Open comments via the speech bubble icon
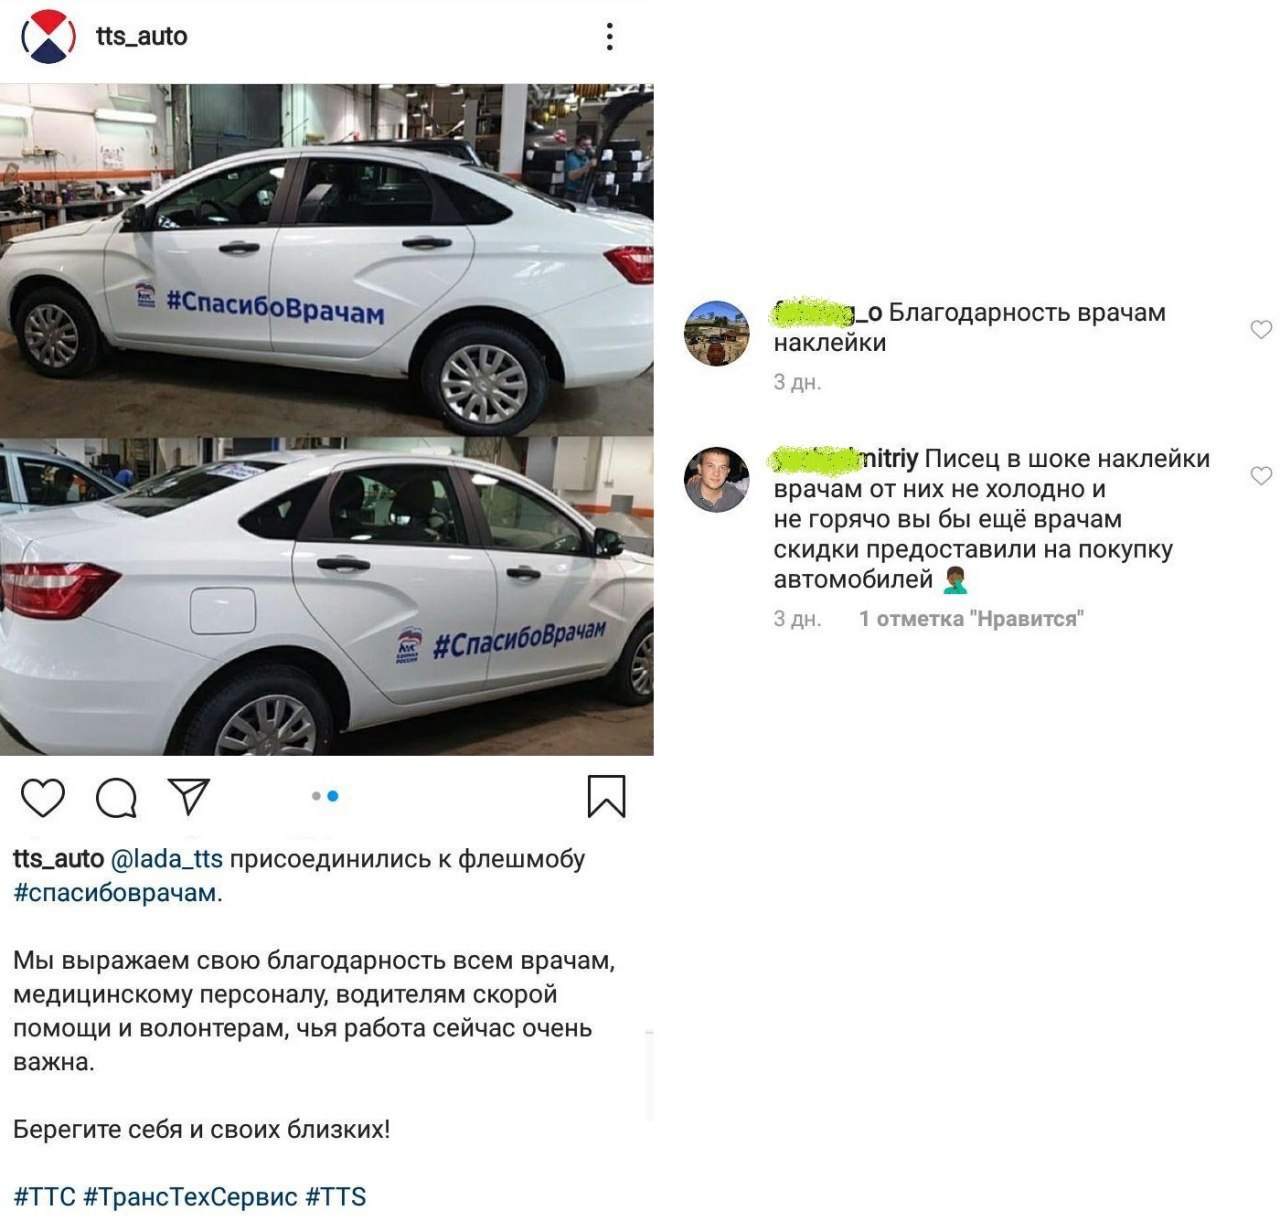This screenshot has height=1221, width=1280. (116, 797)
